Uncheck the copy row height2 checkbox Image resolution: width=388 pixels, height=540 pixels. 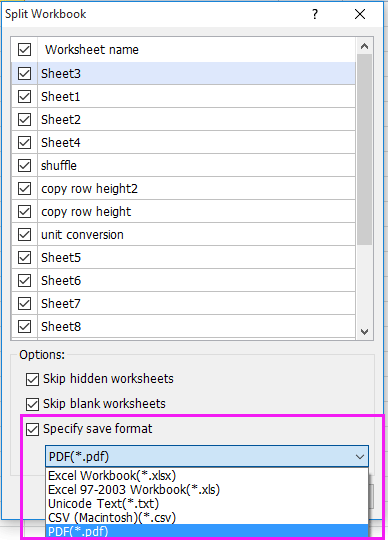(24, 188)
